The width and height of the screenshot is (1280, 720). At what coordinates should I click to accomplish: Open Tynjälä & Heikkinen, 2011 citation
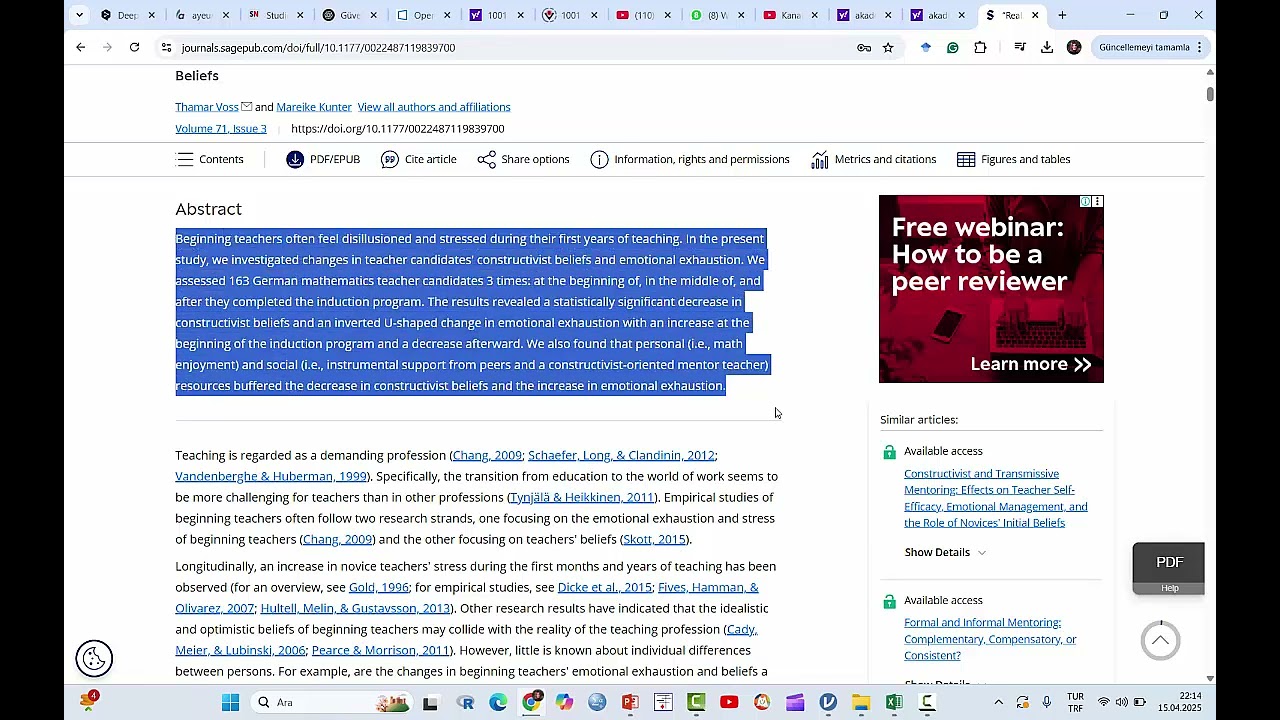tap(582, 497)
